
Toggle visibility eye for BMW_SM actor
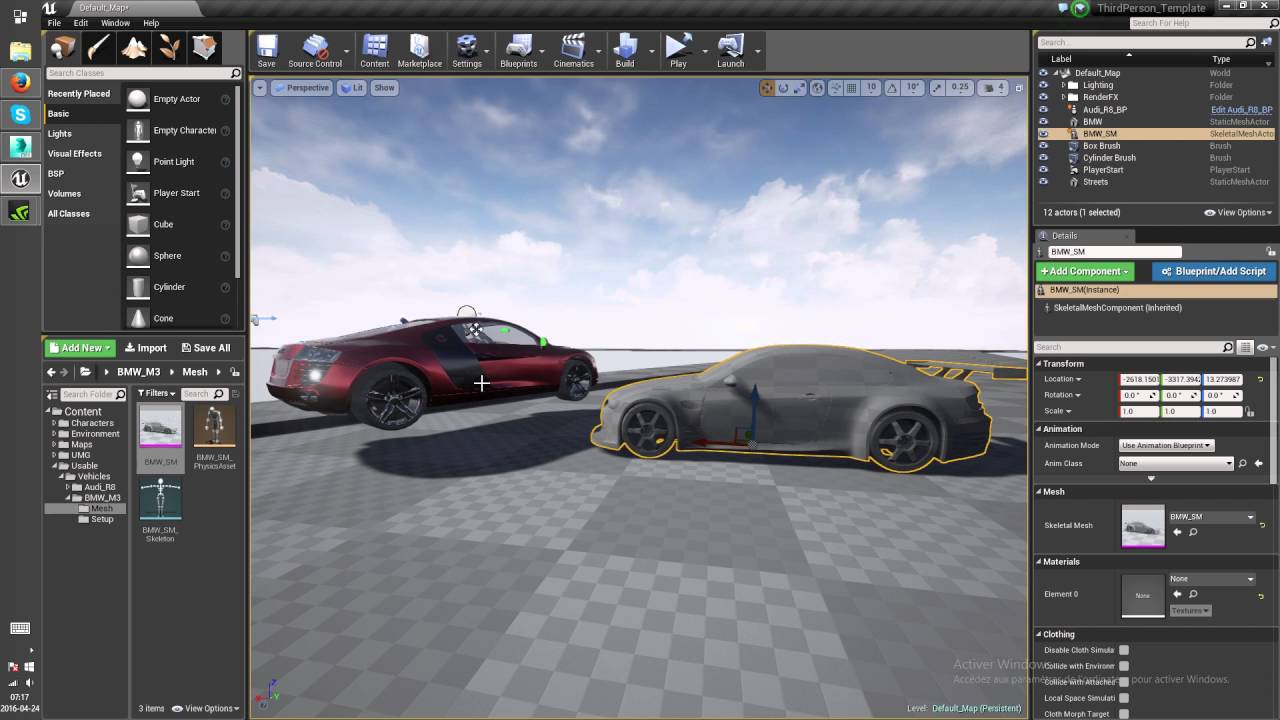pyautogui.click(x=1044, y=133)
